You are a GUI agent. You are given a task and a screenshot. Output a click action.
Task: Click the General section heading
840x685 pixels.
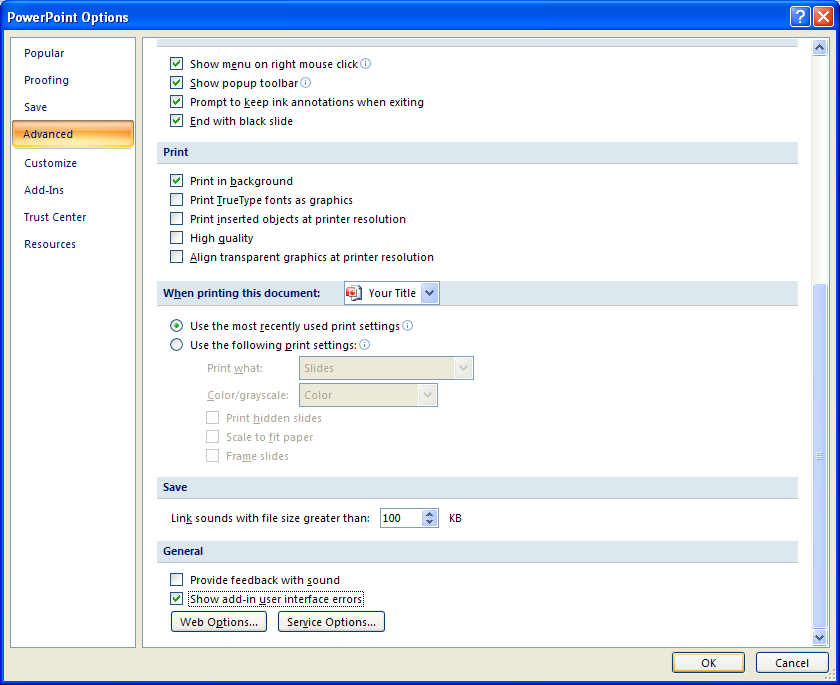point(183,551)
